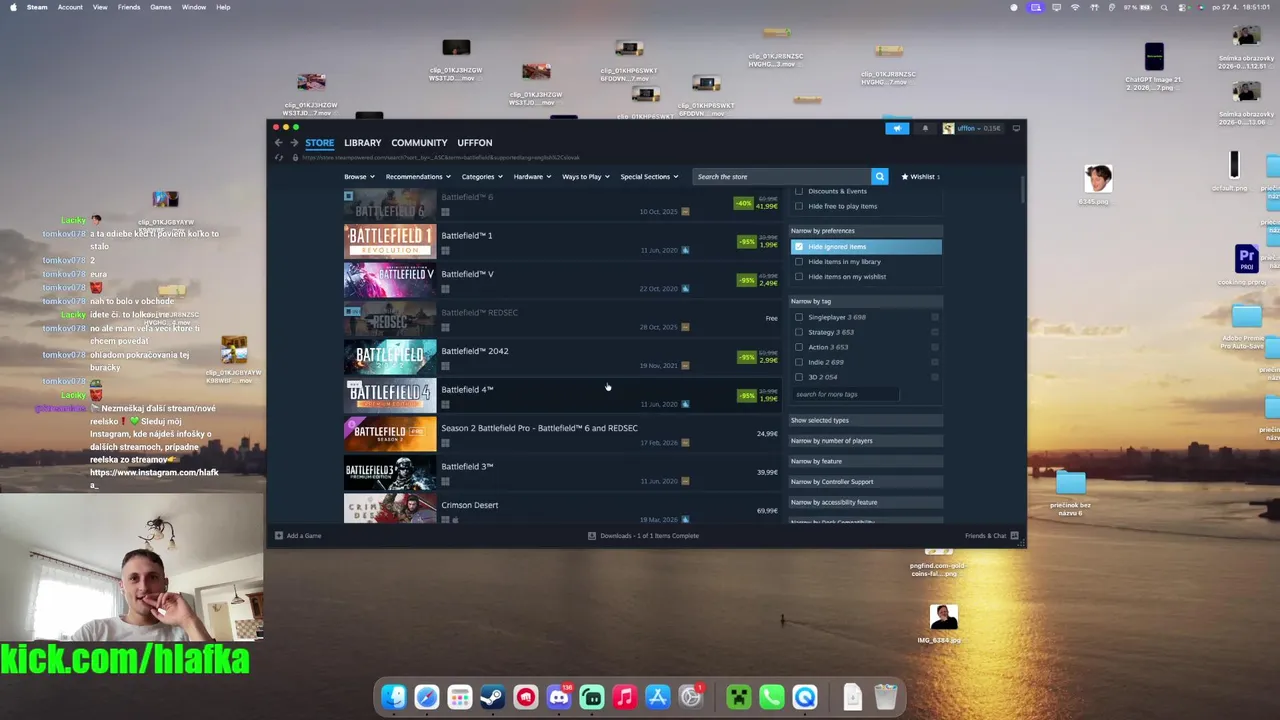Open the Ways to Play dropdown
Image resolution: width=1280 pixels, height=720 pixels.
[x=585, y=177]
